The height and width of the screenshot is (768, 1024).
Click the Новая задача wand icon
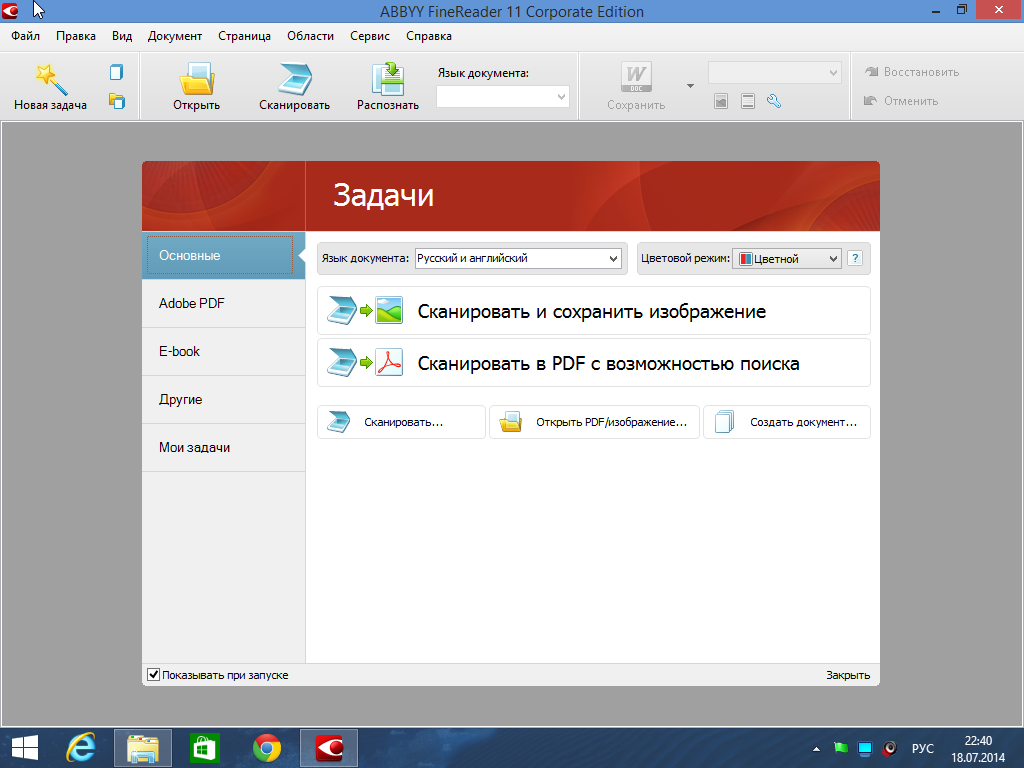click(51, 79)
